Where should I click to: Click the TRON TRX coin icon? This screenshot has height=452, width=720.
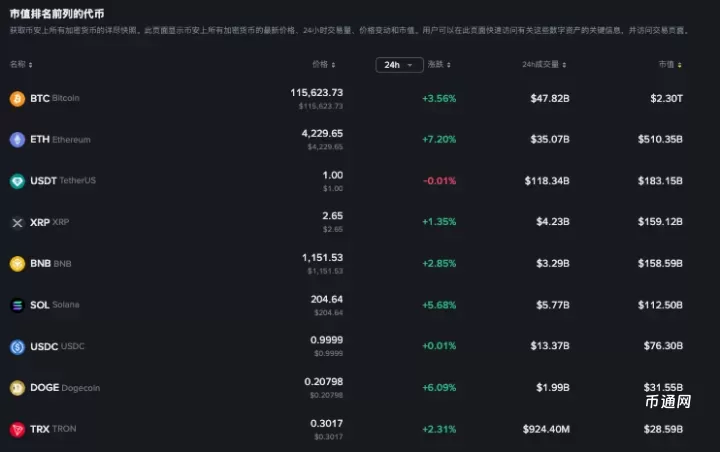click(x=17, y=429)
